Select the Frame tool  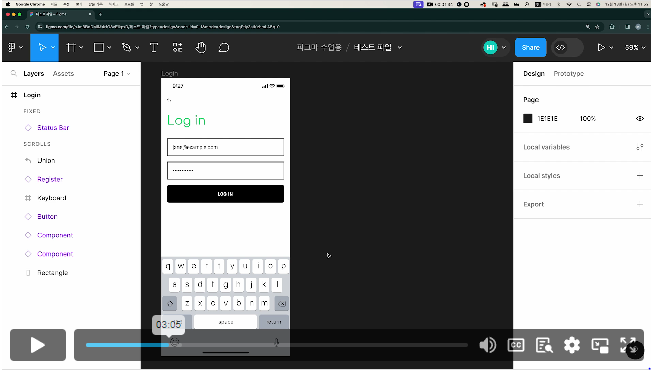point(71,48)
